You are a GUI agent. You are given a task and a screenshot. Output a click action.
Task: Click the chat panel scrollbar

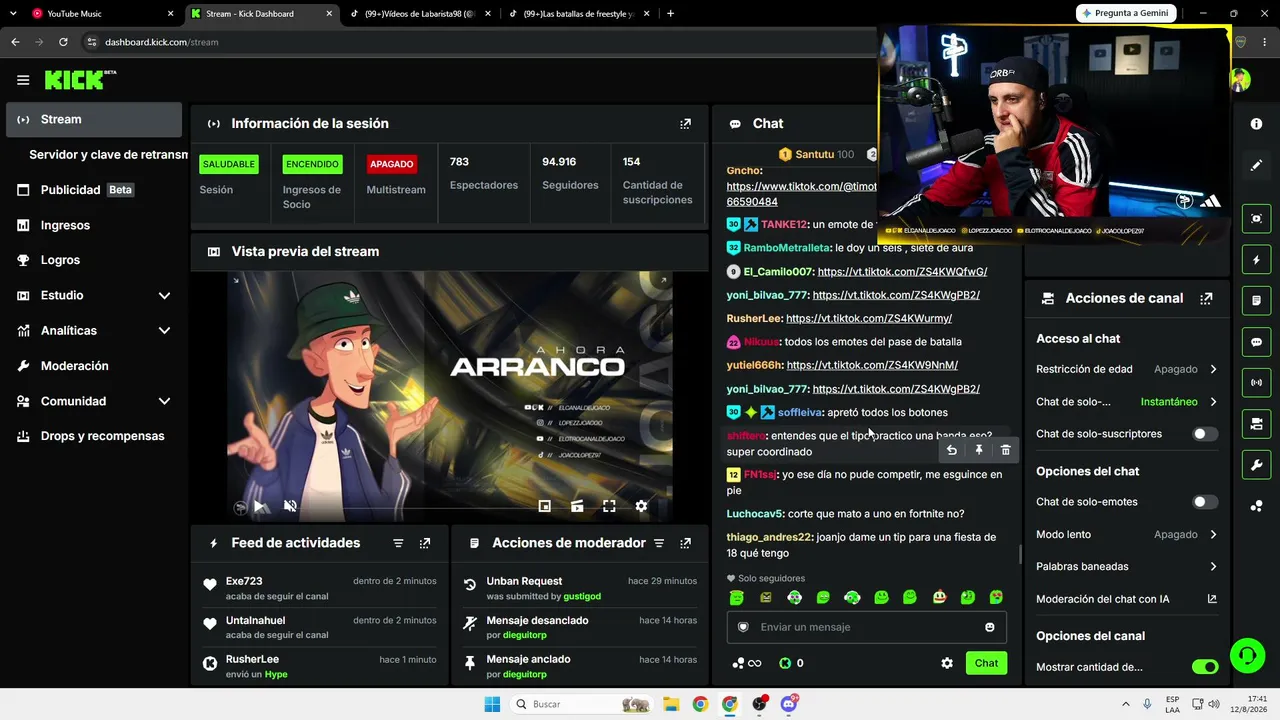point(1020,555)
